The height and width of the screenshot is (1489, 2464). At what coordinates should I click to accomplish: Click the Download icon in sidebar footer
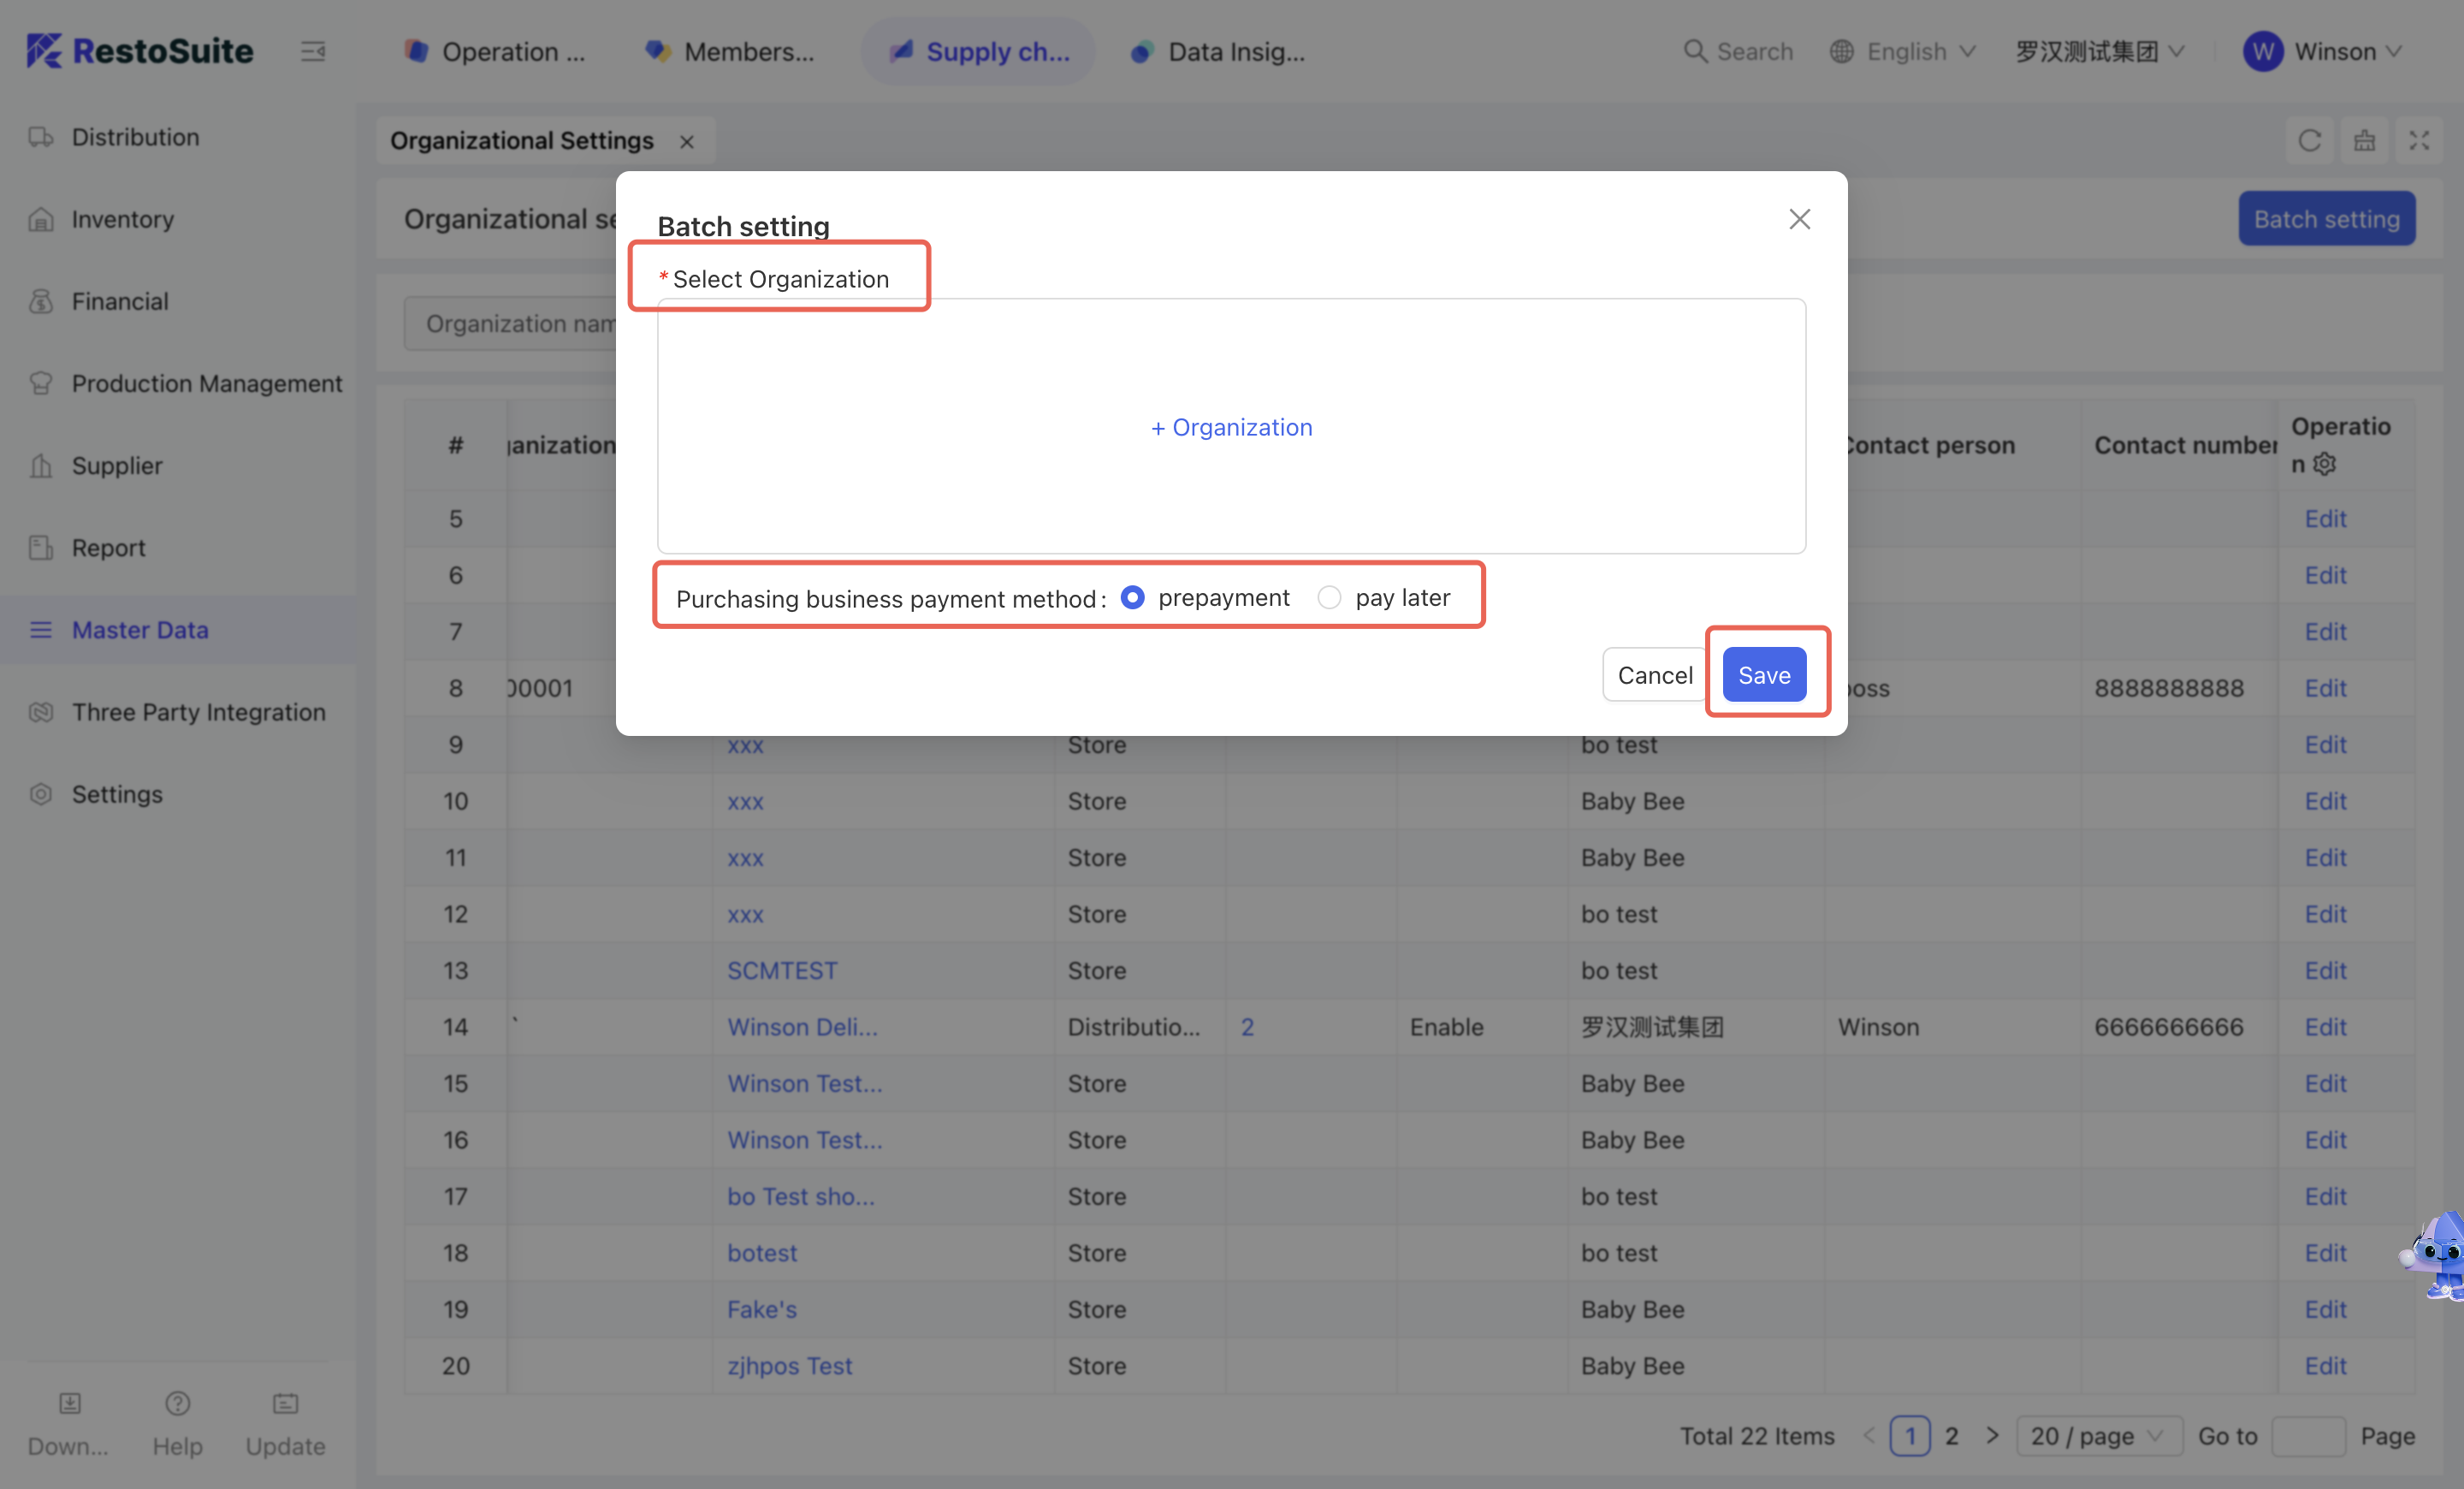pyautogui.click(x=69, y=1405)
